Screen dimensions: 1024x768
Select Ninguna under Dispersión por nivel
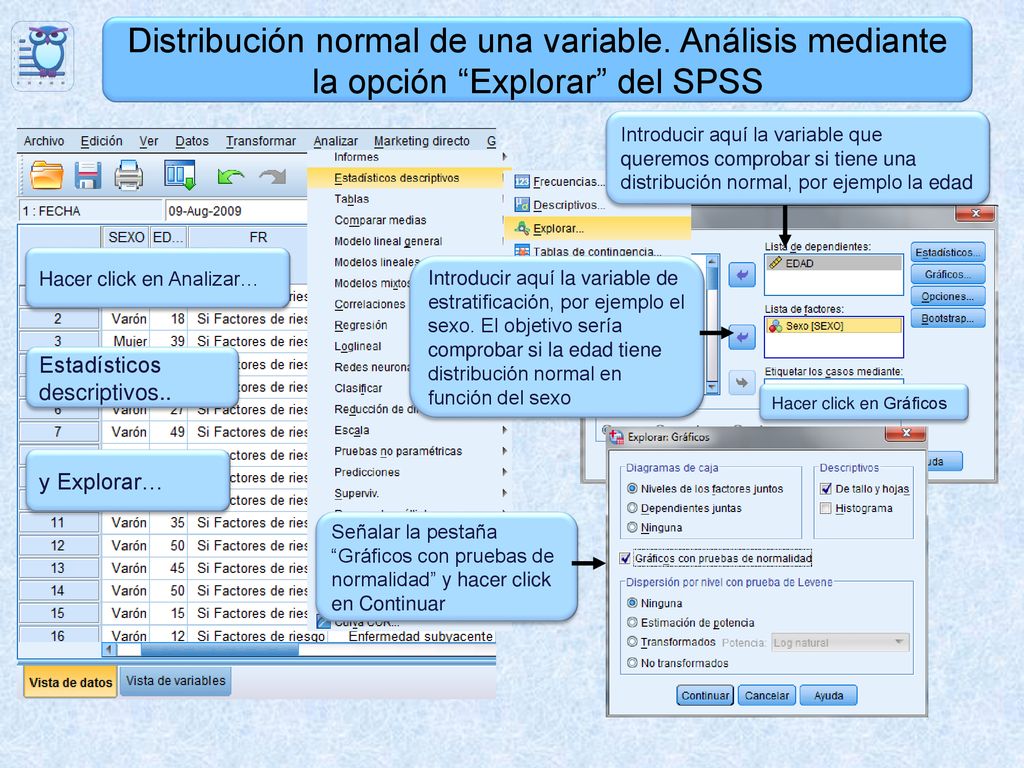click(x=632, y=603)
